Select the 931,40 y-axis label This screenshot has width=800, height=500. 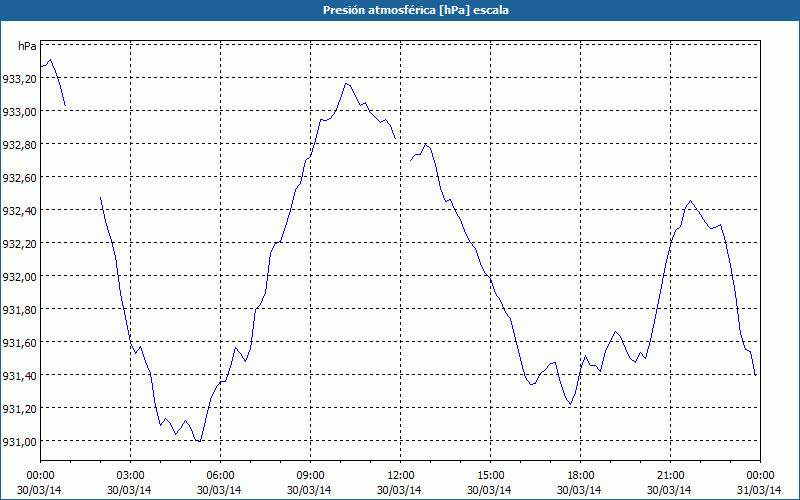pos(19,375)
